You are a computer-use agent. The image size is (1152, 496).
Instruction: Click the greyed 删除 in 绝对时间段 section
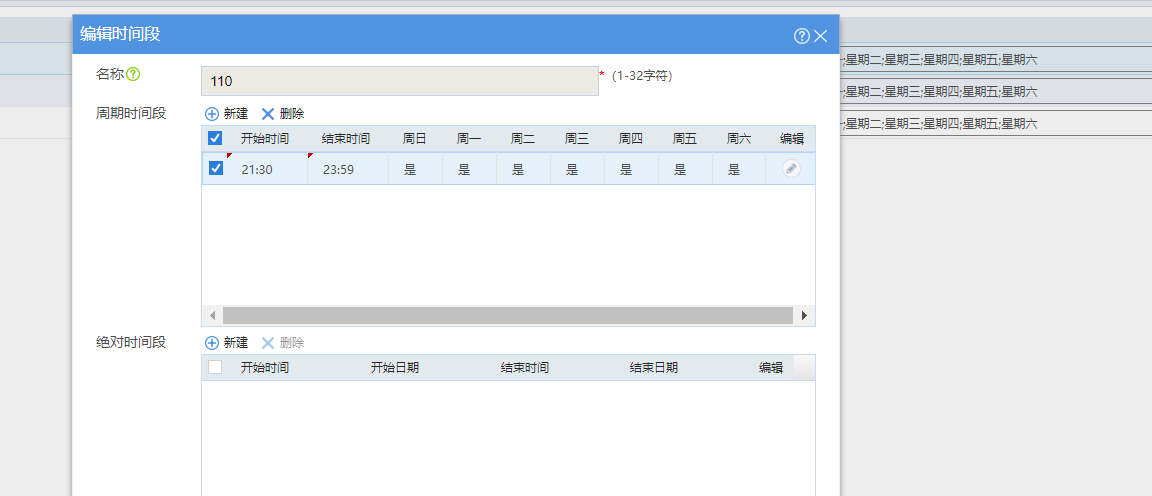283,343
